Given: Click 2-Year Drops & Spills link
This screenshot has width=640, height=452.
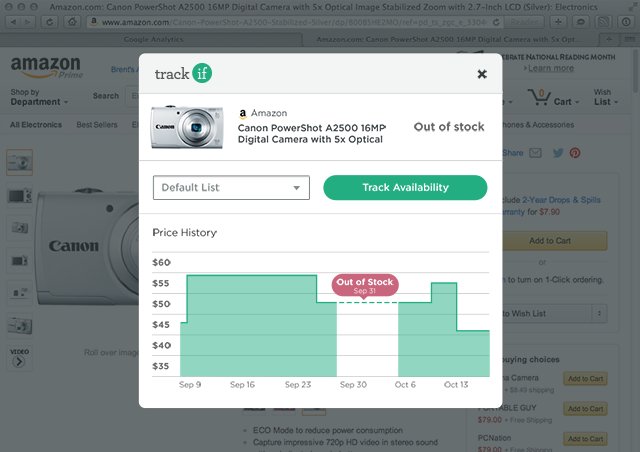Looking at the screenshot, I should 561,200.
